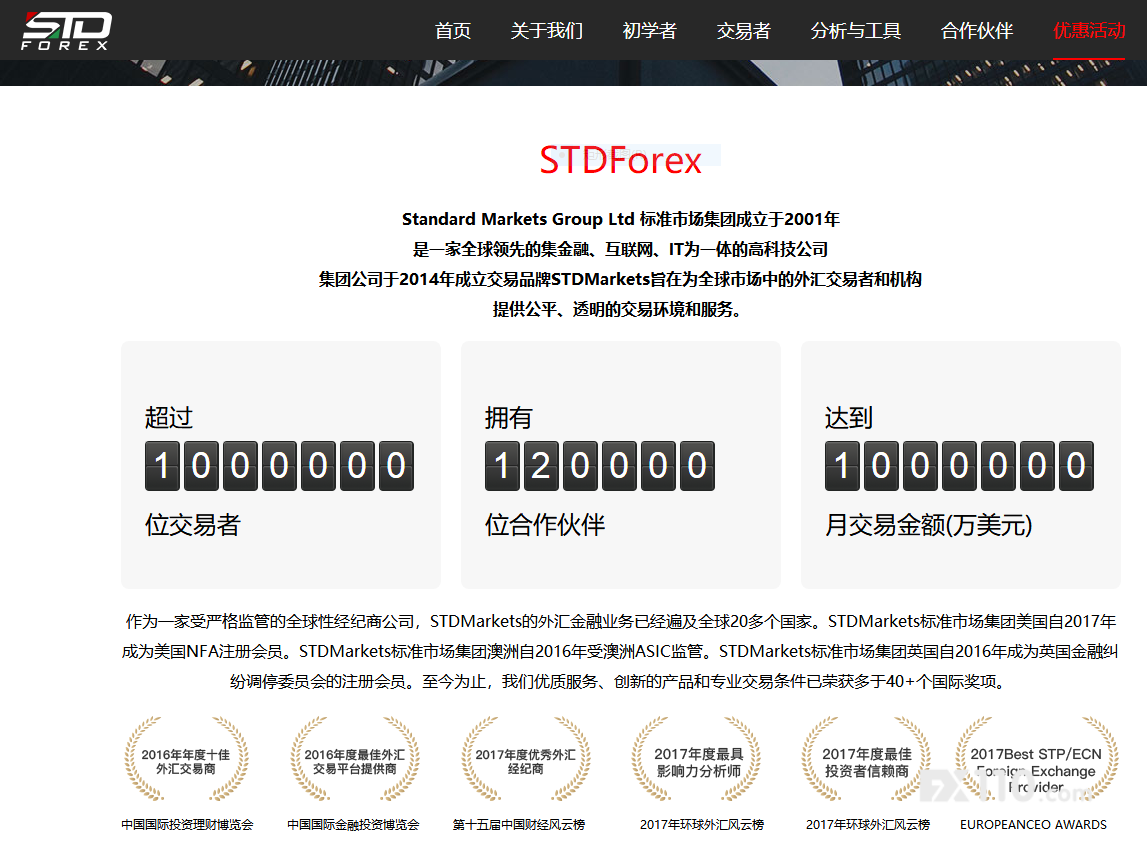Click the 超过 label
This screenshot has width=1147, height=856.
169,418
